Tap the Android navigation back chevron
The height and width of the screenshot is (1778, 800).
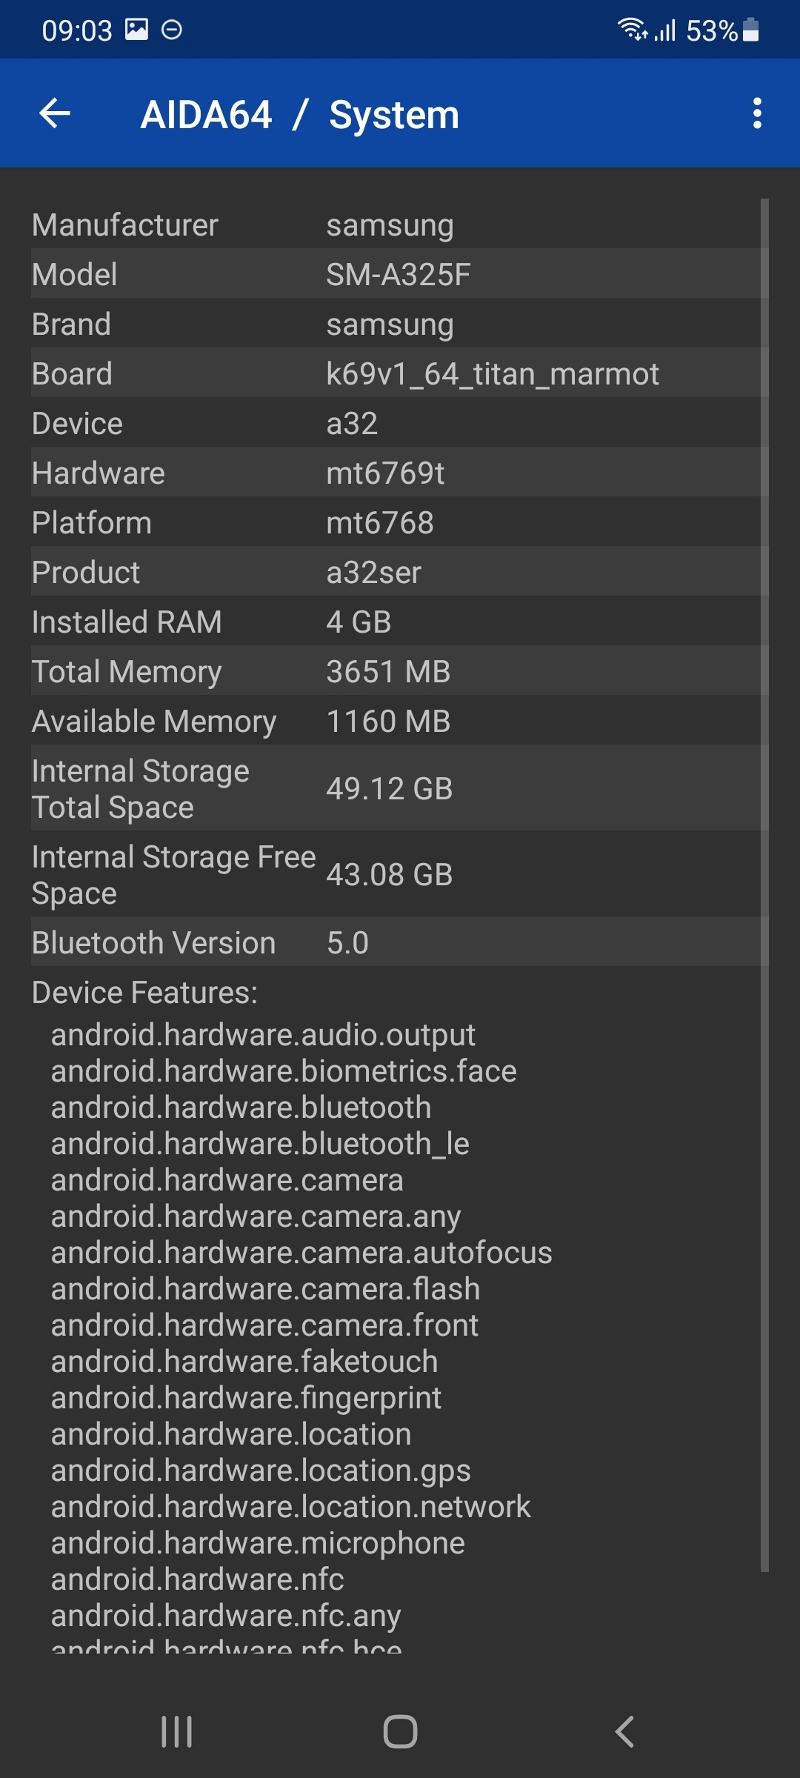click(624, 1731)
